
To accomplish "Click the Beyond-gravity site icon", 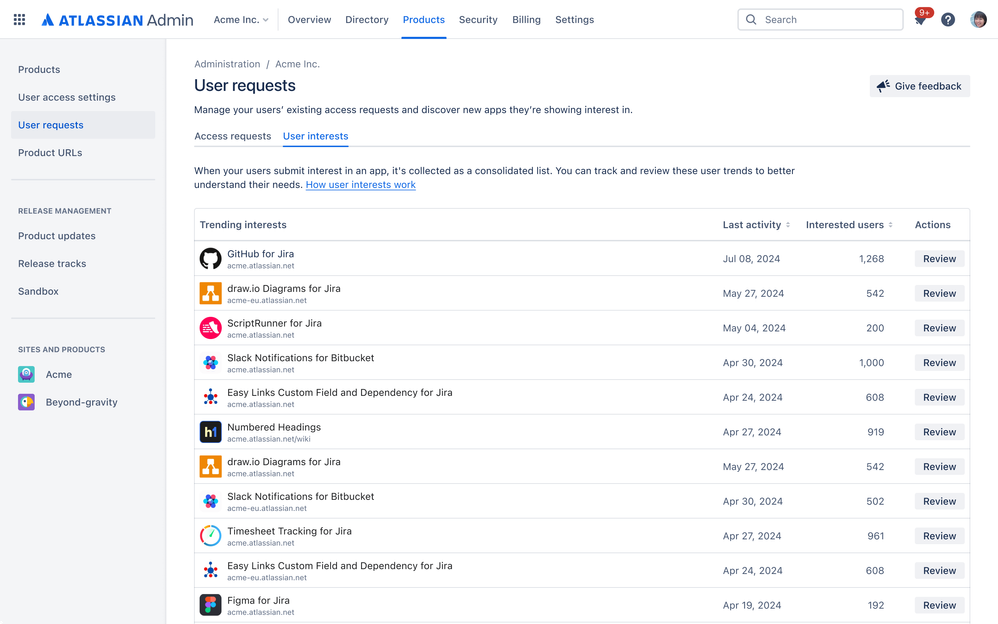I will pyautogui.click(x=26, y=402).
